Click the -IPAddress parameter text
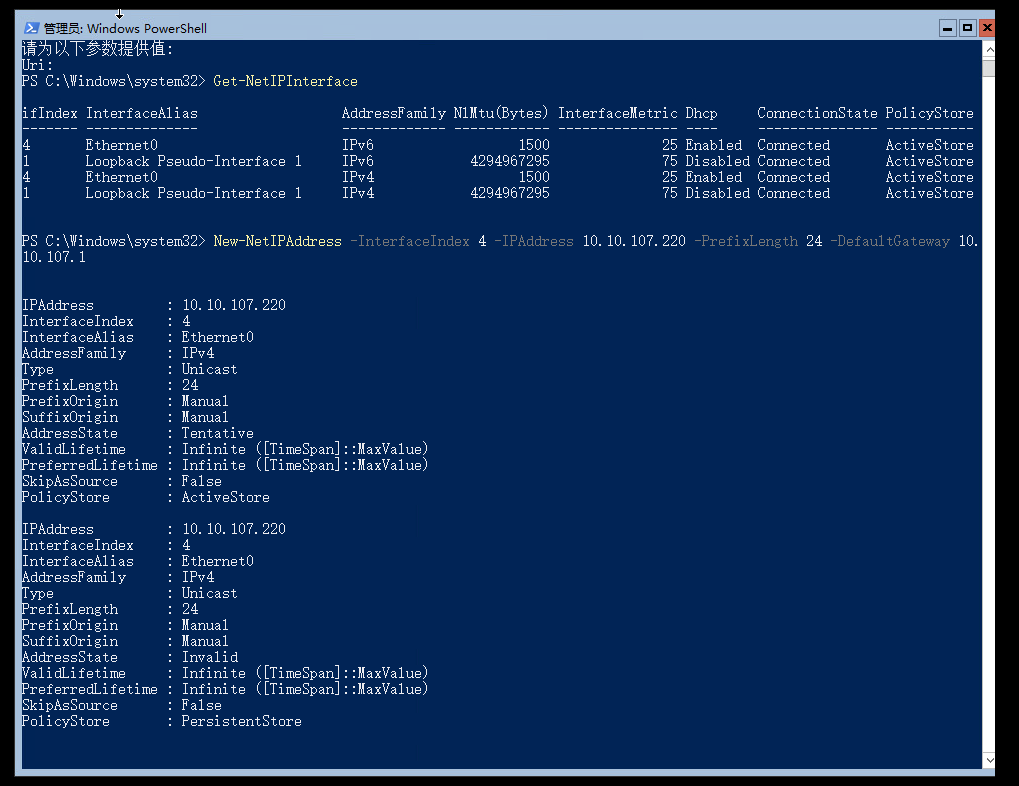 [x=534, y=241]
